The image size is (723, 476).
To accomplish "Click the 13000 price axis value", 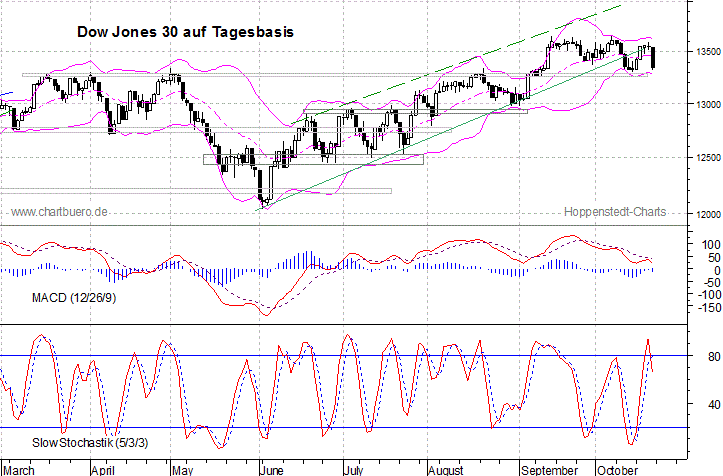I will pos(708,105).
